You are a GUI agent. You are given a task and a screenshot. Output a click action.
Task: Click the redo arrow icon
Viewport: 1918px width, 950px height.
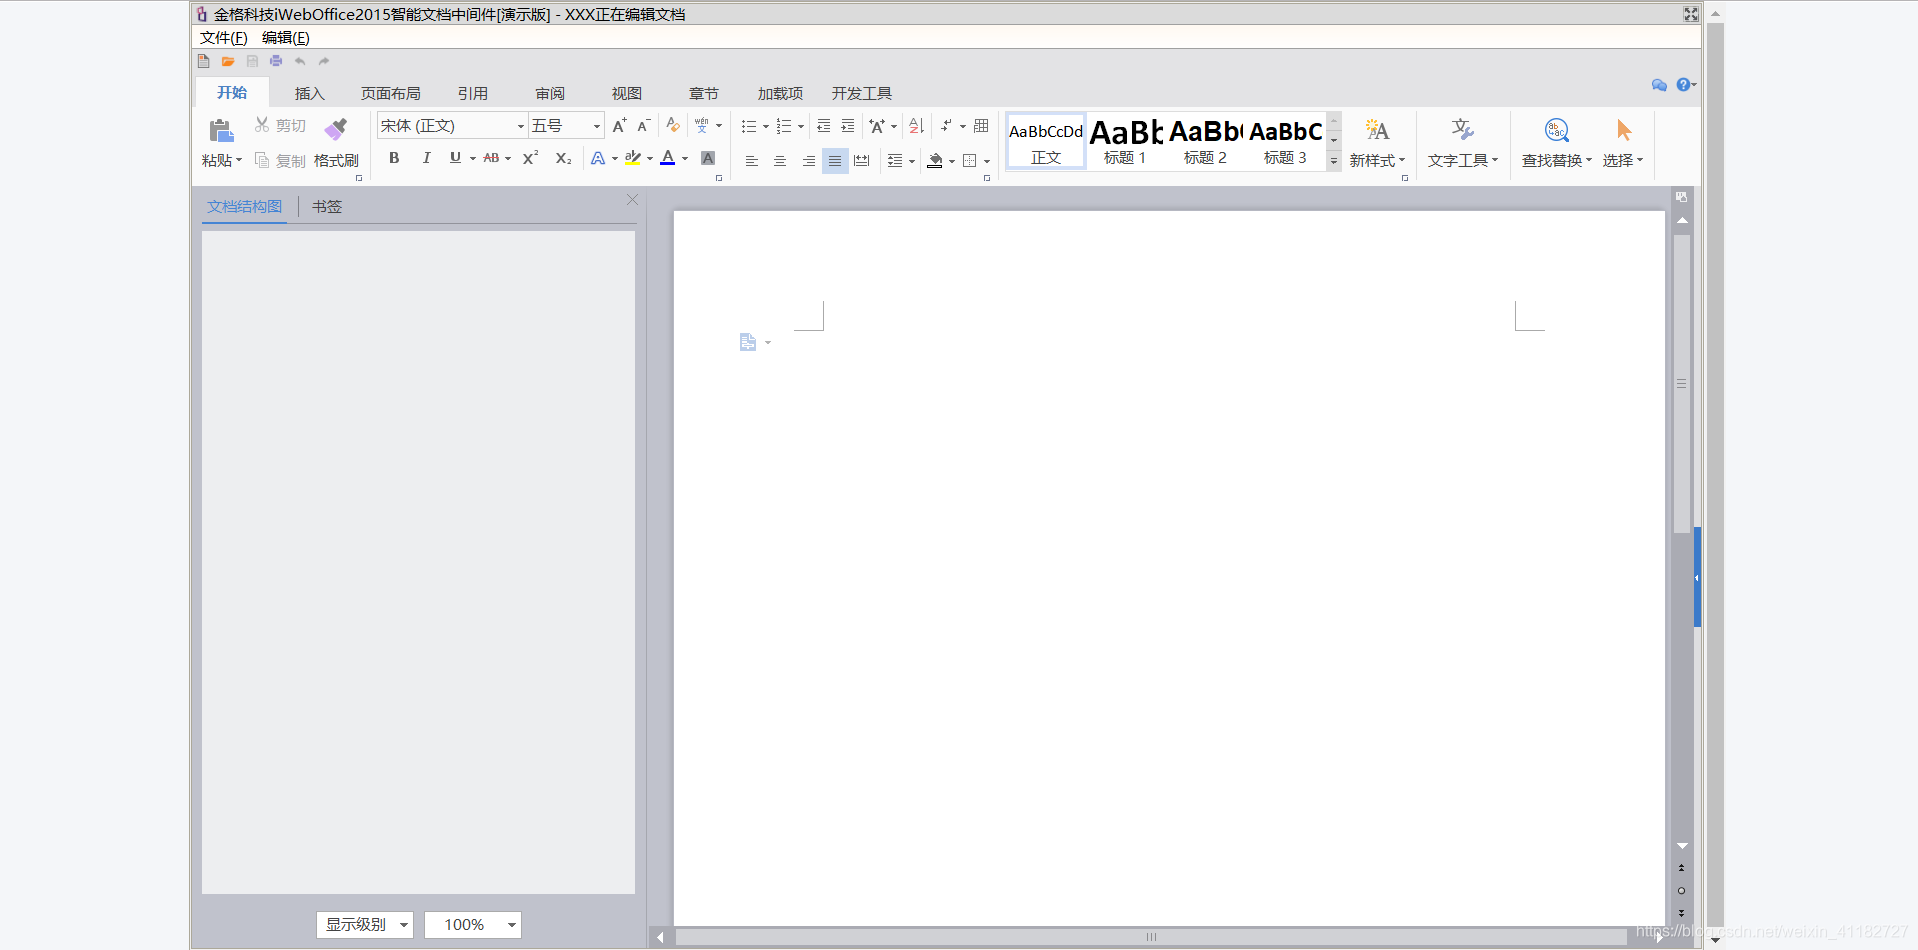click(324, 61)
